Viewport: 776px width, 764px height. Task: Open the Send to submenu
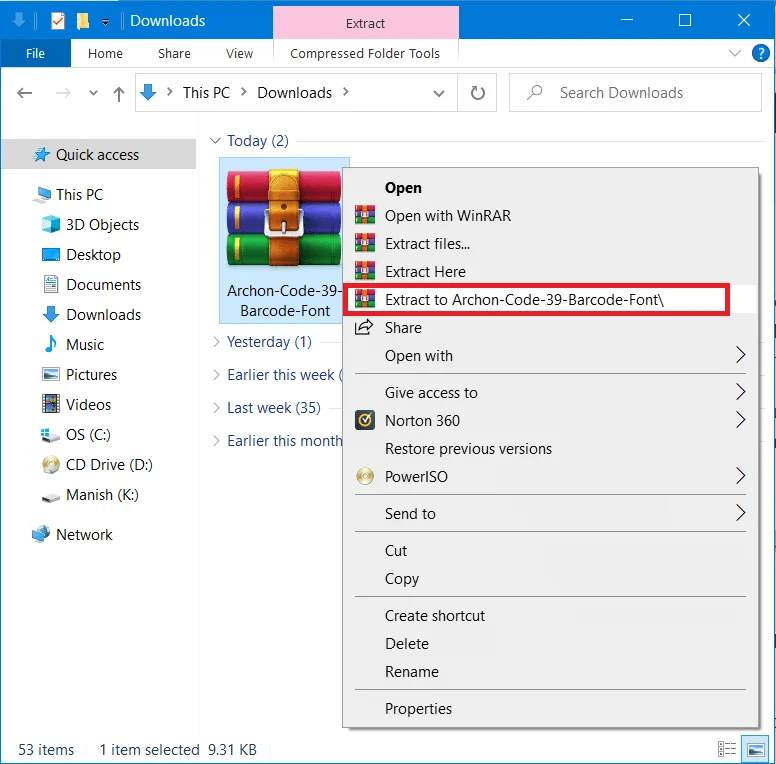(550, 513)
